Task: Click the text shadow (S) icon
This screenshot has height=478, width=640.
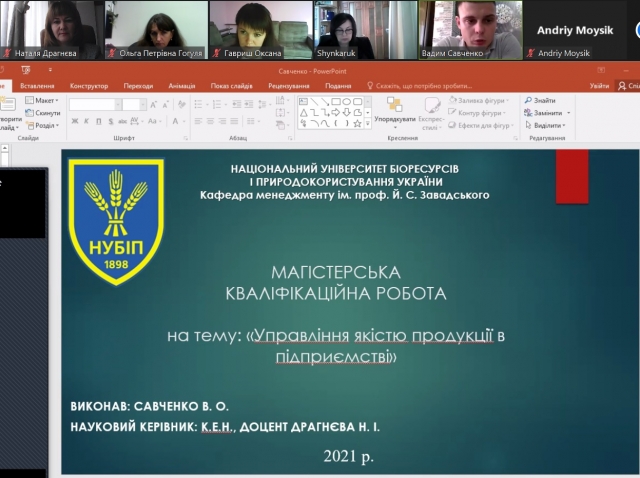Action: click(x=111, y=121)
